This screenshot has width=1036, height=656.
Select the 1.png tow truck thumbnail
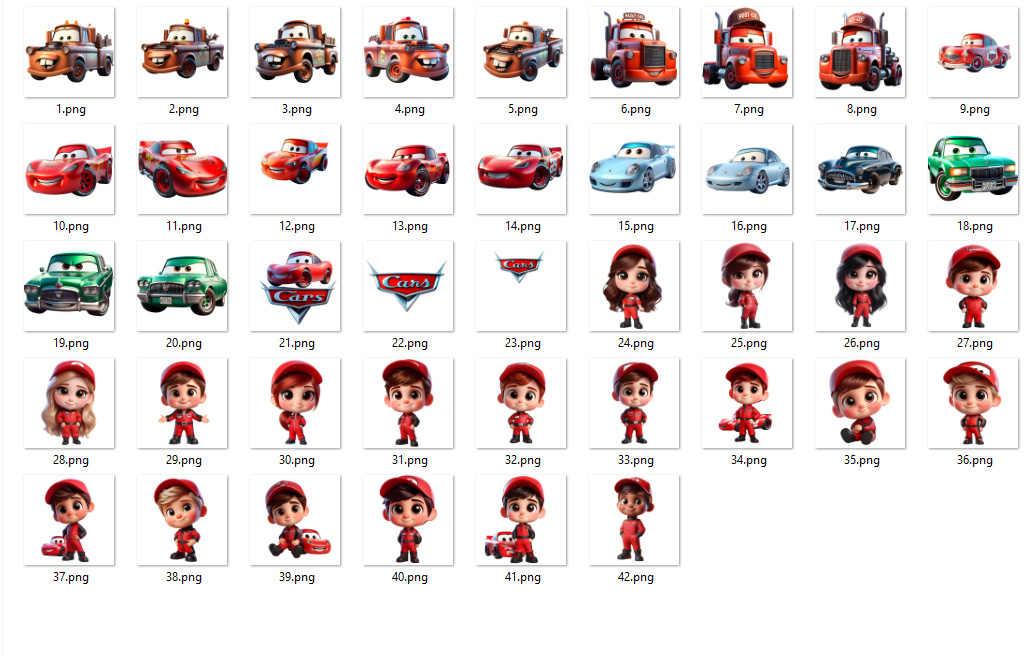pyautogui.click(x=69, y=52)
